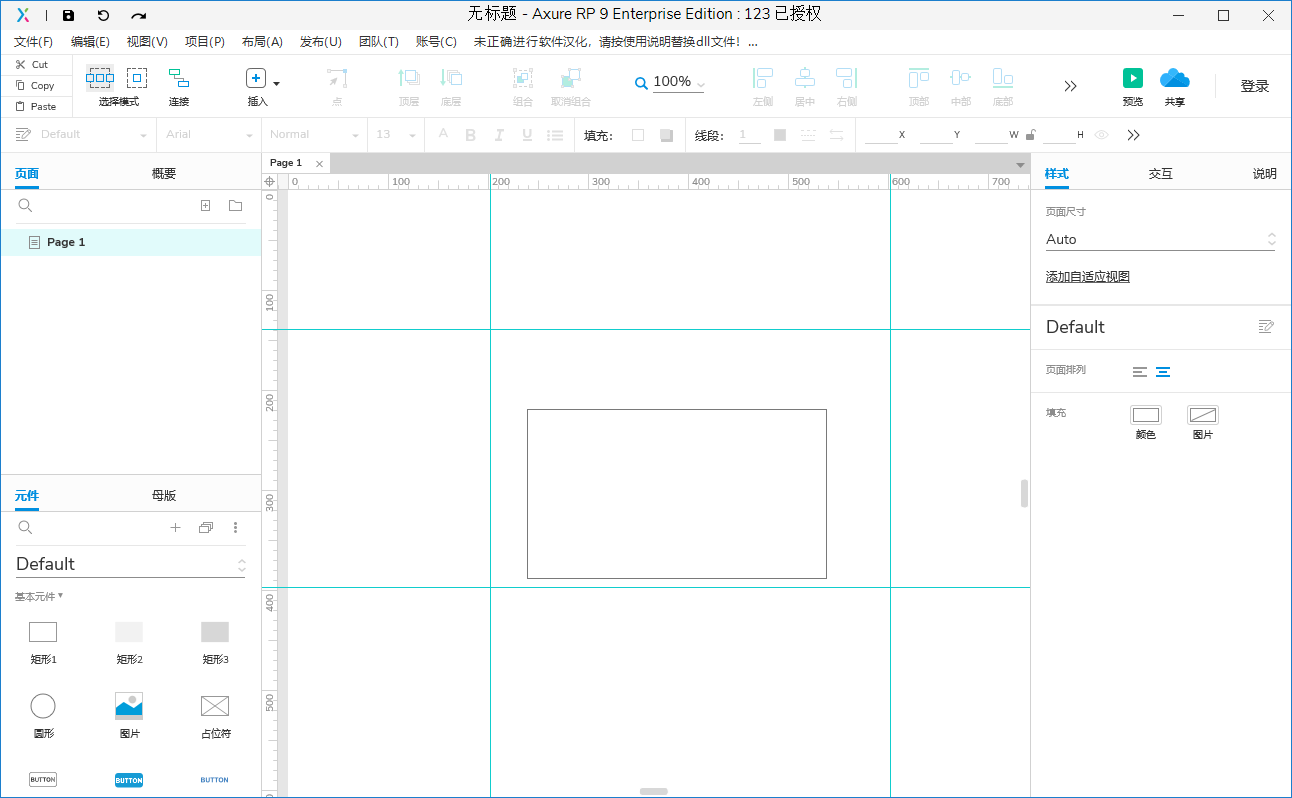The width and height of the screenshot is (1292, 798).
Task: Open the 编辑(E) menu
Action: point(90,42)
